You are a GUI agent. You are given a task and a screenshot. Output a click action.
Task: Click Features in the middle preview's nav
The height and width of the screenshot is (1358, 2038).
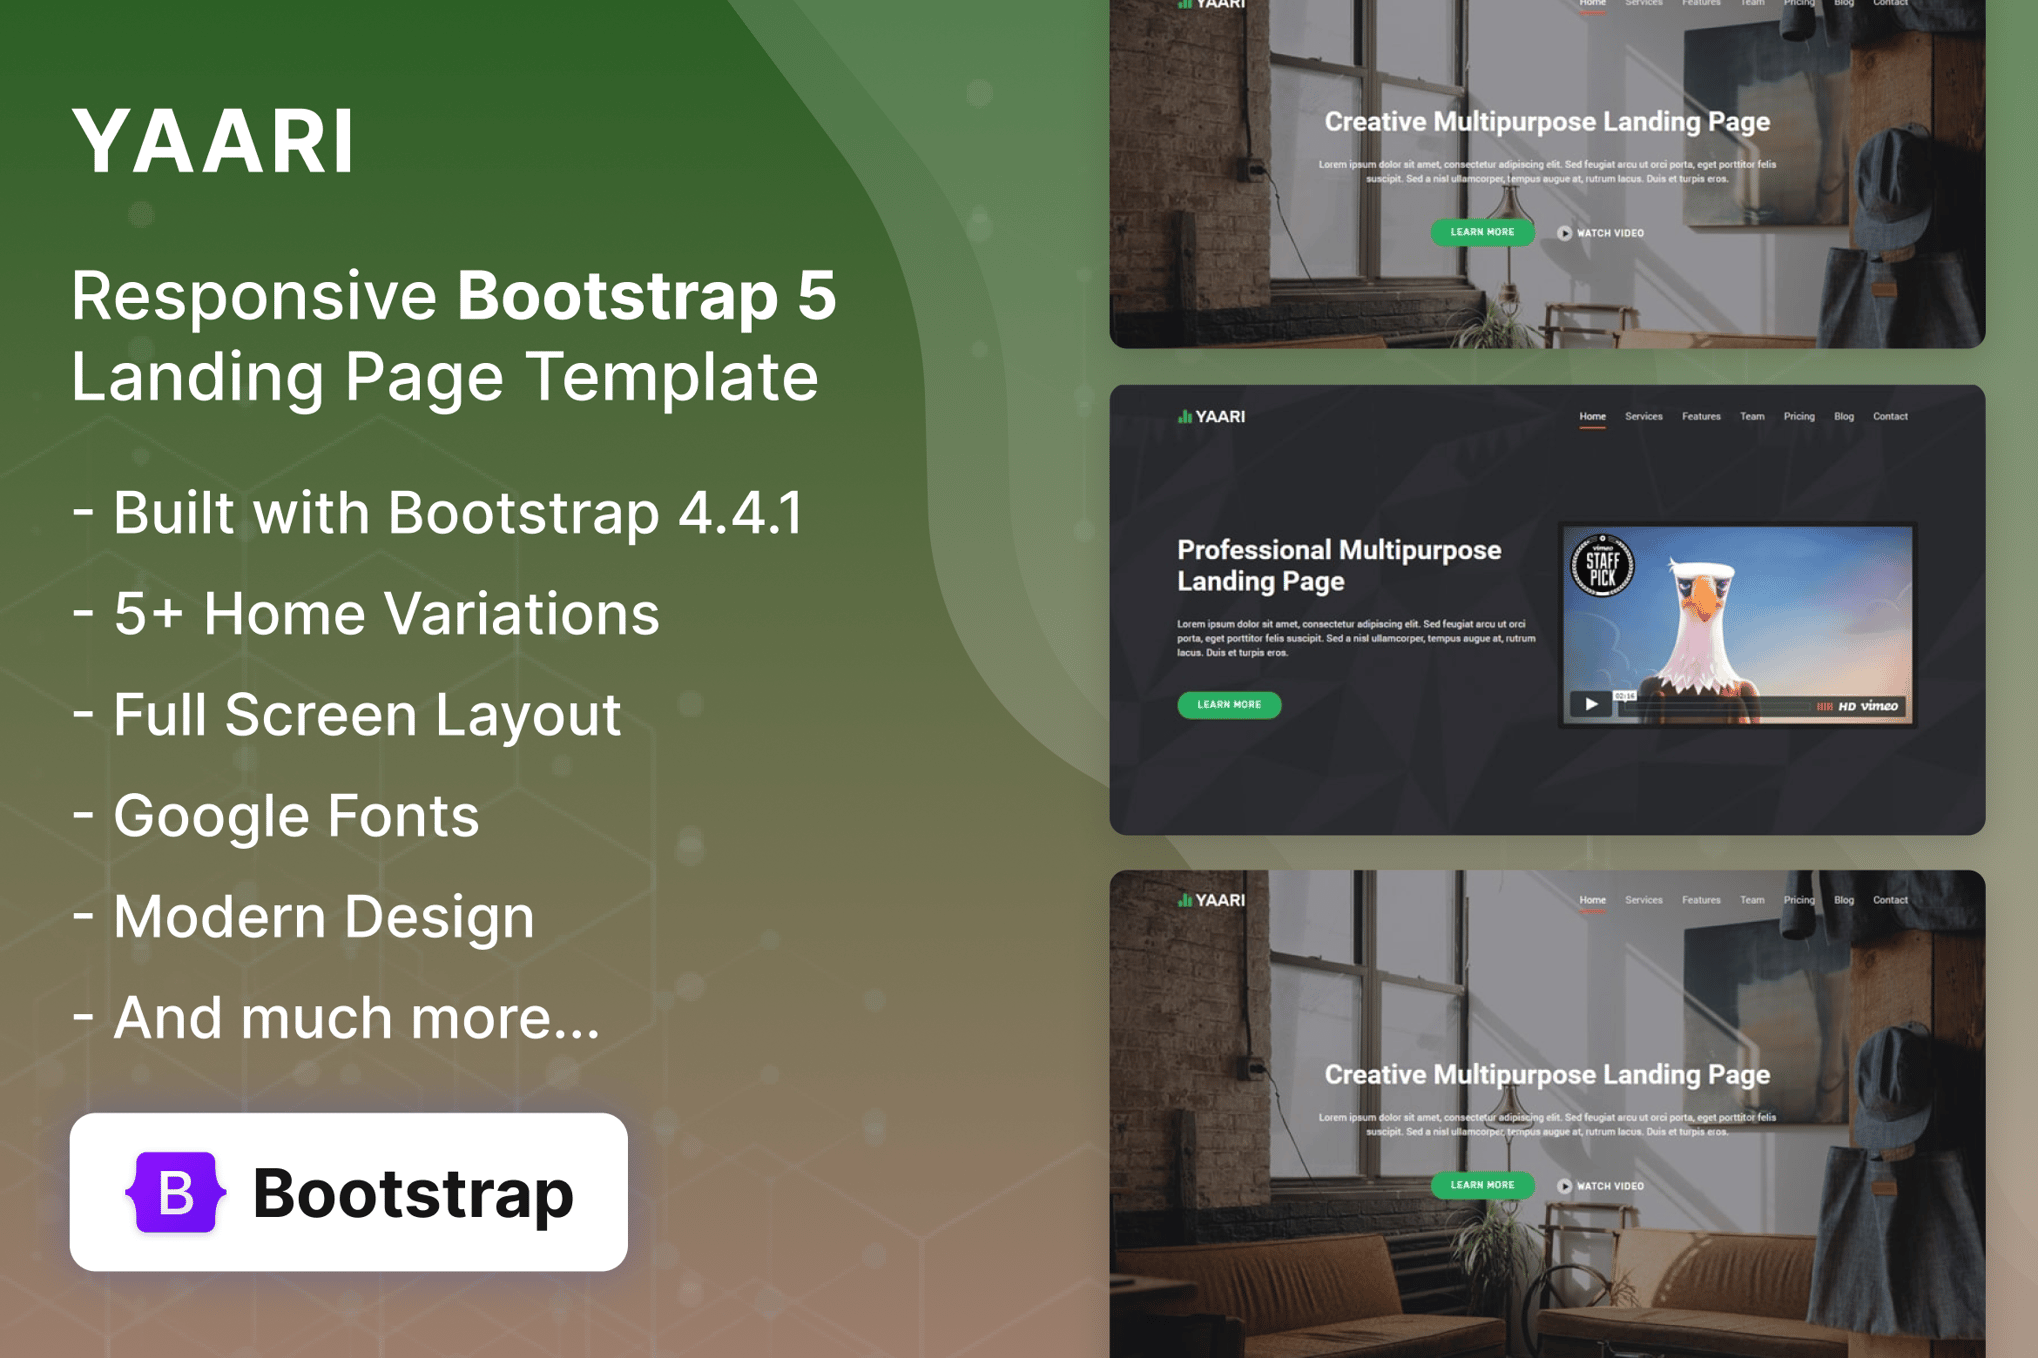pyautogui.click(x=1700, y=417)
